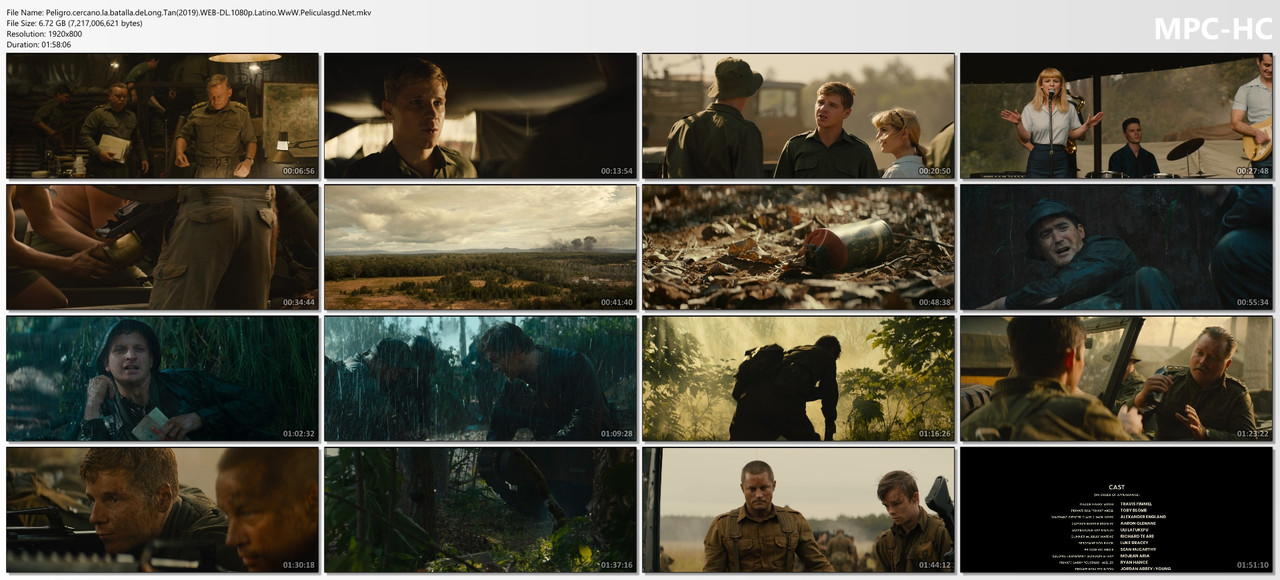Open the grenade-in-leaves thumbnail at 00:48:38
The height and width of the screenshot is (580, 1280).
[x=798, y=247]
